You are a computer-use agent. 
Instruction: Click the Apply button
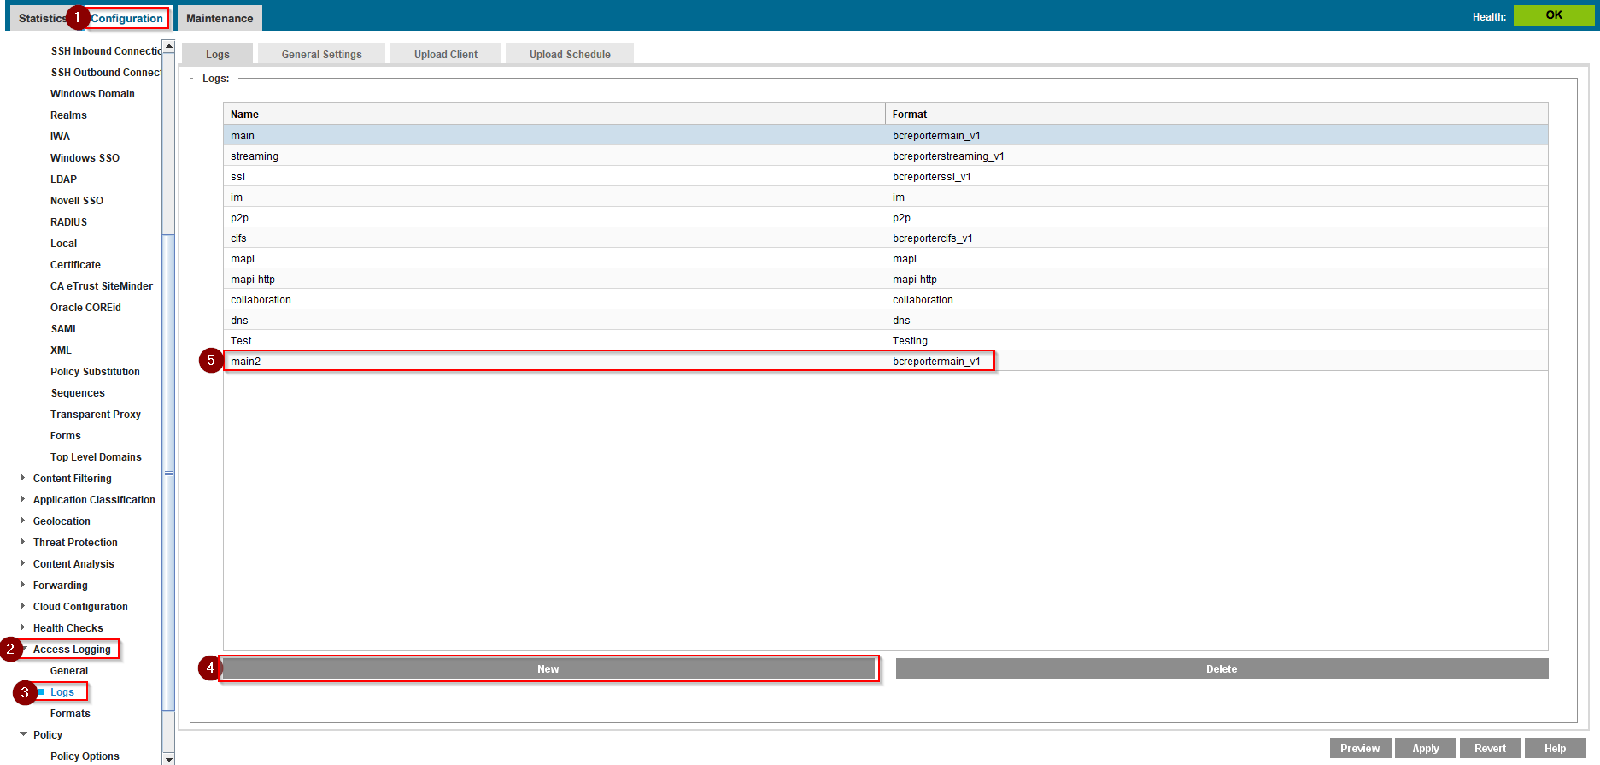1425,748
